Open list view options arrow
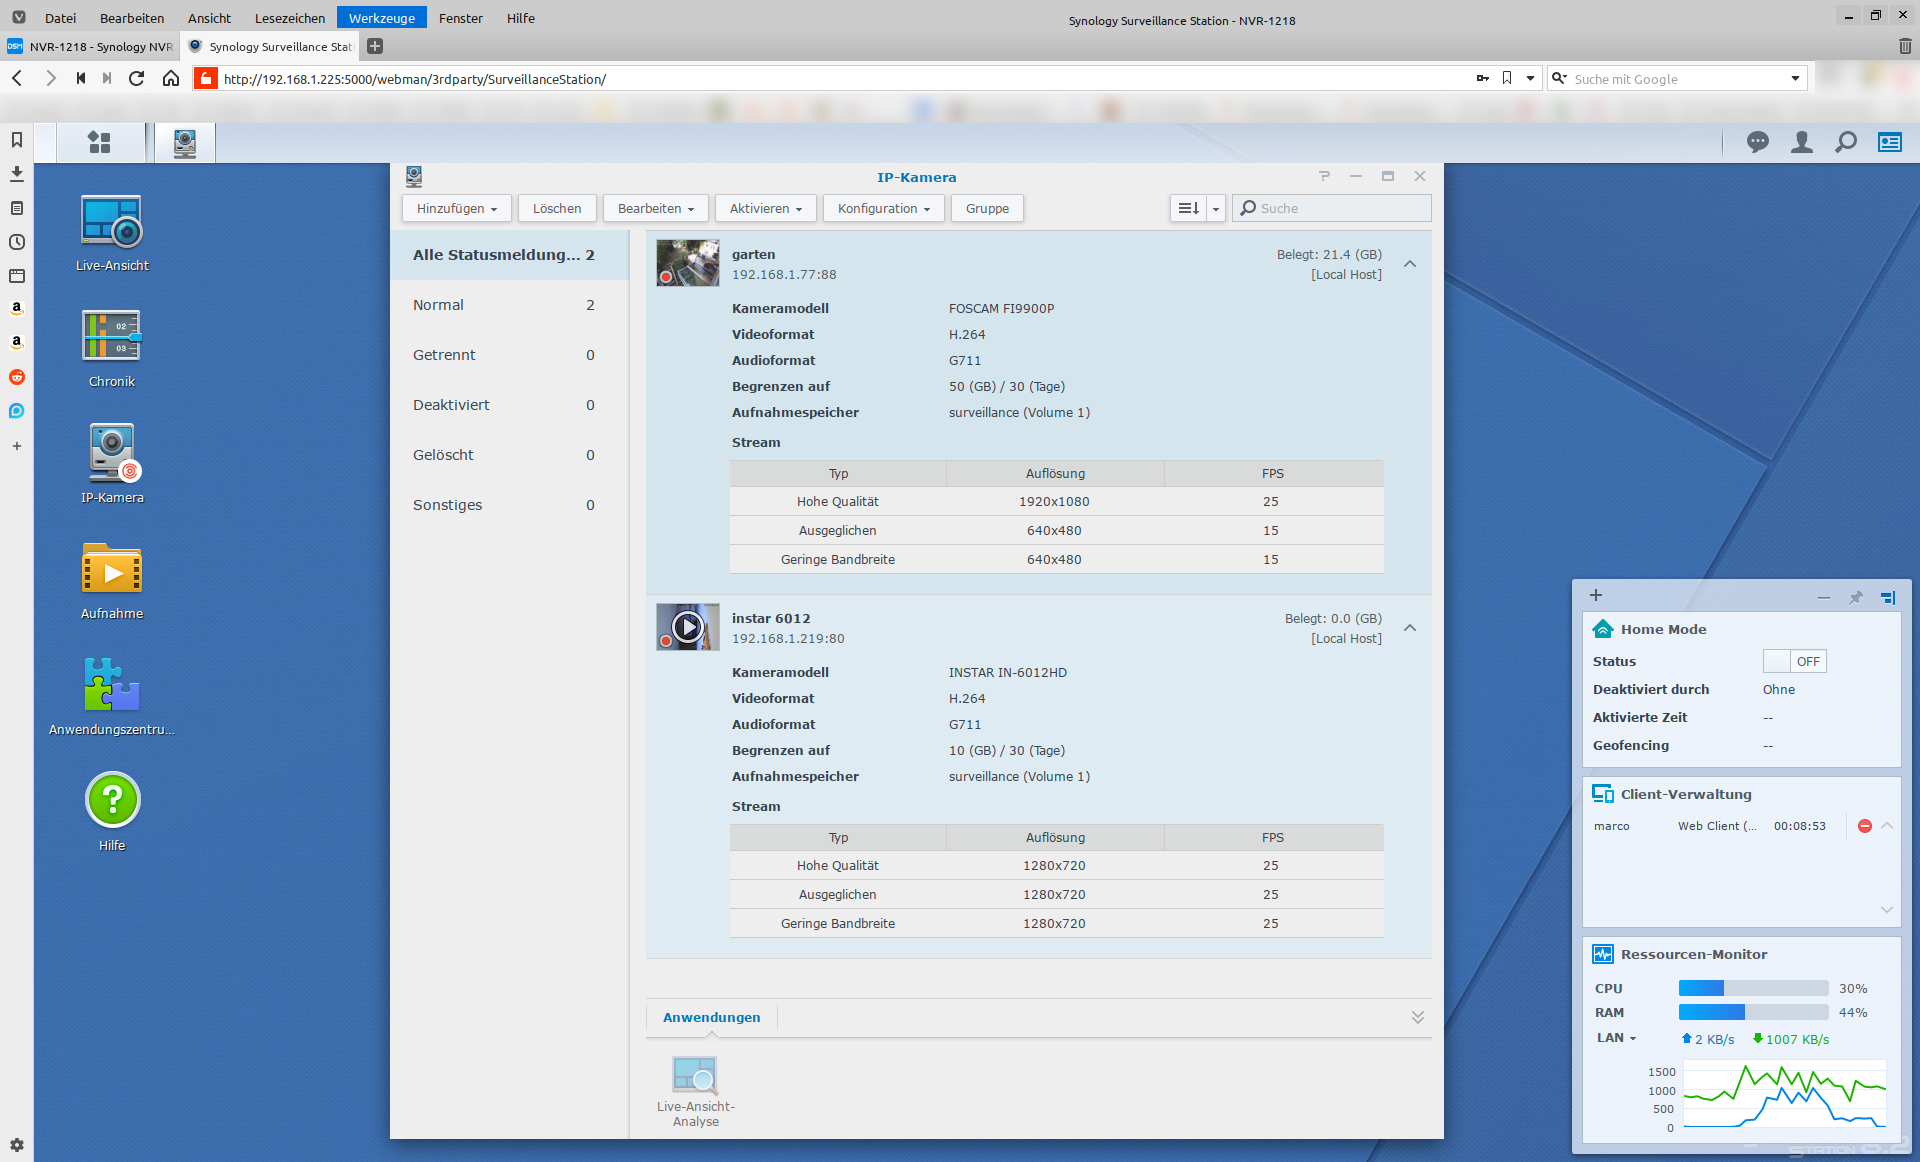Viewport: 1920px width, 1162px height. pos(1216,208)
